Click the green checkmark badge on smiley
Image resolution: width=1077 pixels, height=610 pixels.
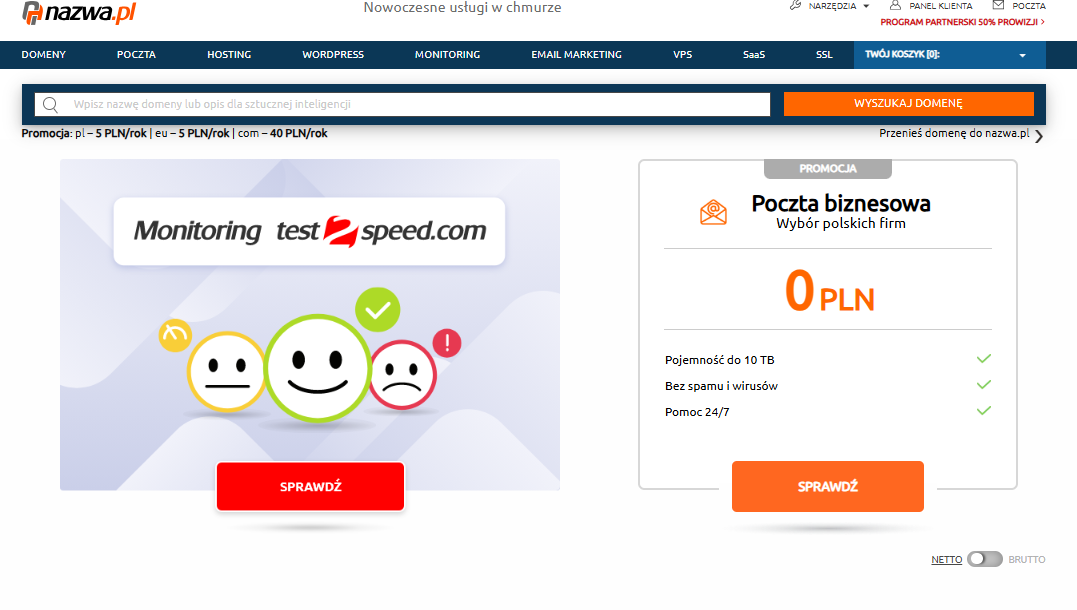378,310
